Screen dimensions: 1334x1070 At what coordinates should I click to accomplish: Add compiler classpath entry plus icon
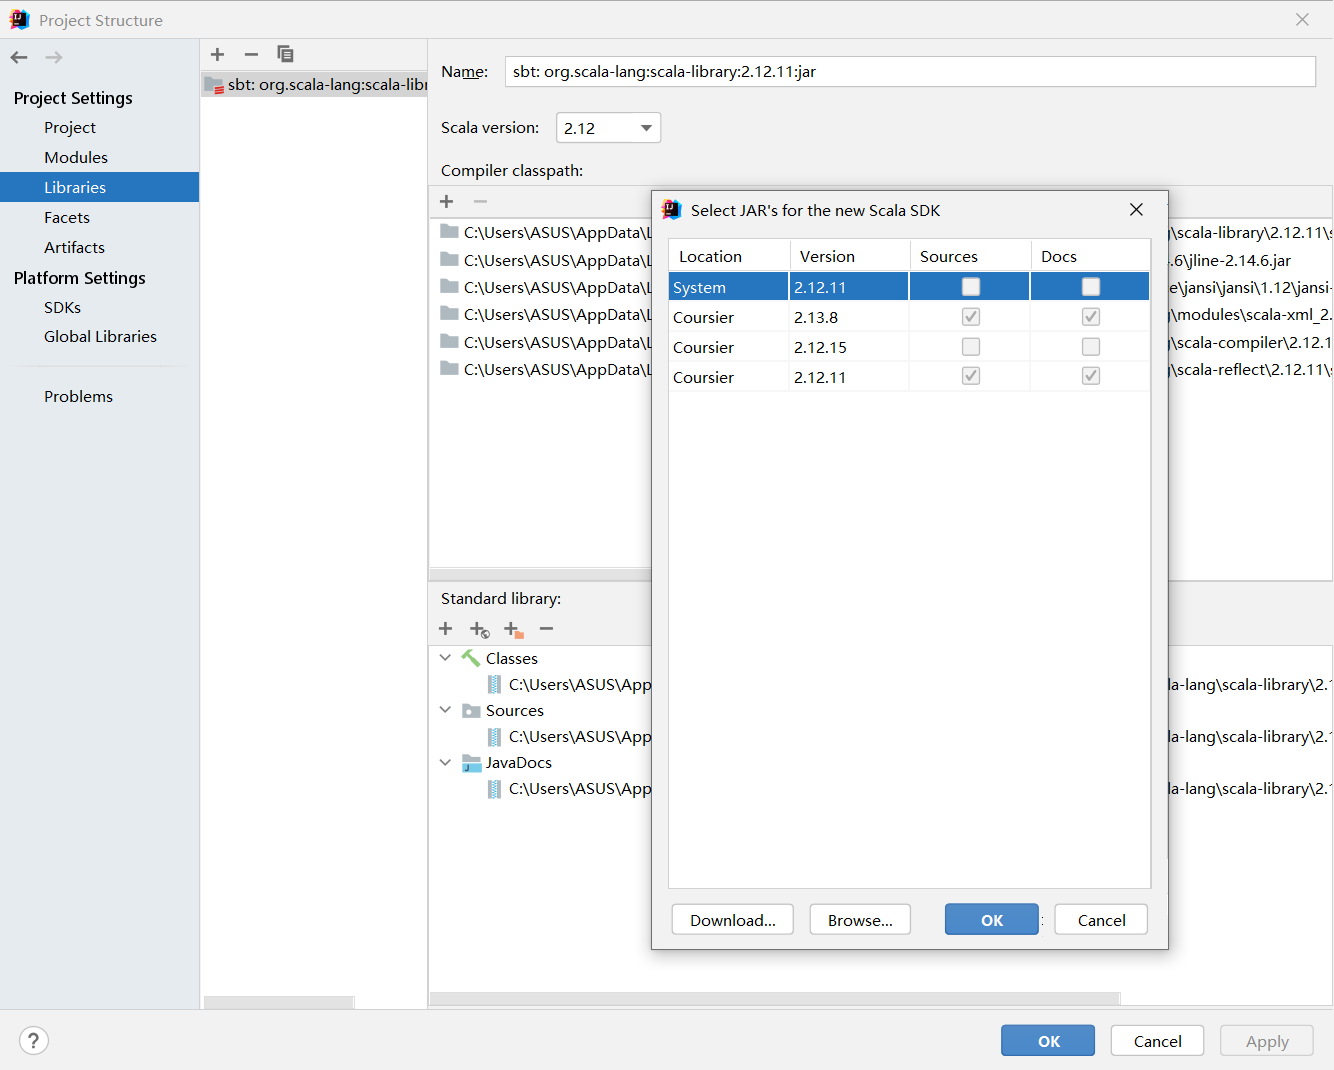(x=447, y=201)
